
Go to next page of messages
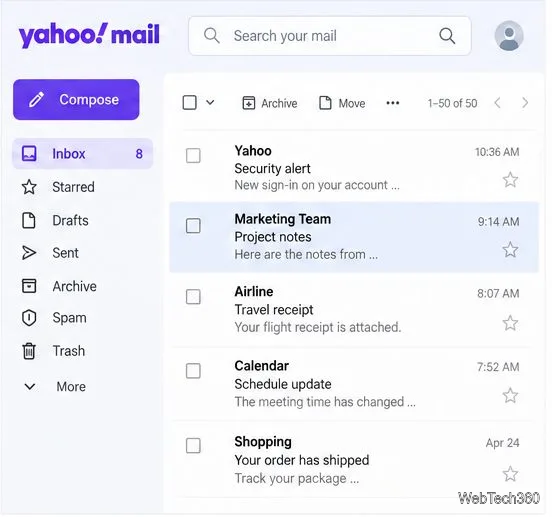click(525, 103)
